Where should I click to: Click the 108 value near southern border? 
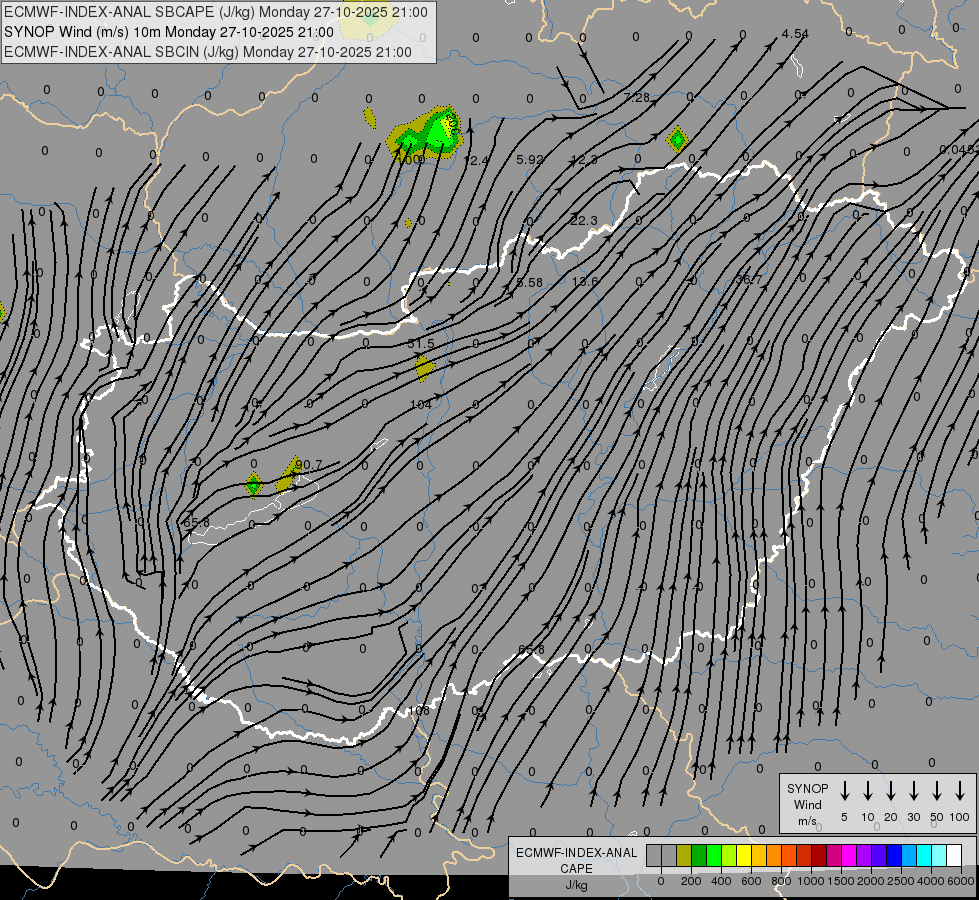[x=419, y=711]
